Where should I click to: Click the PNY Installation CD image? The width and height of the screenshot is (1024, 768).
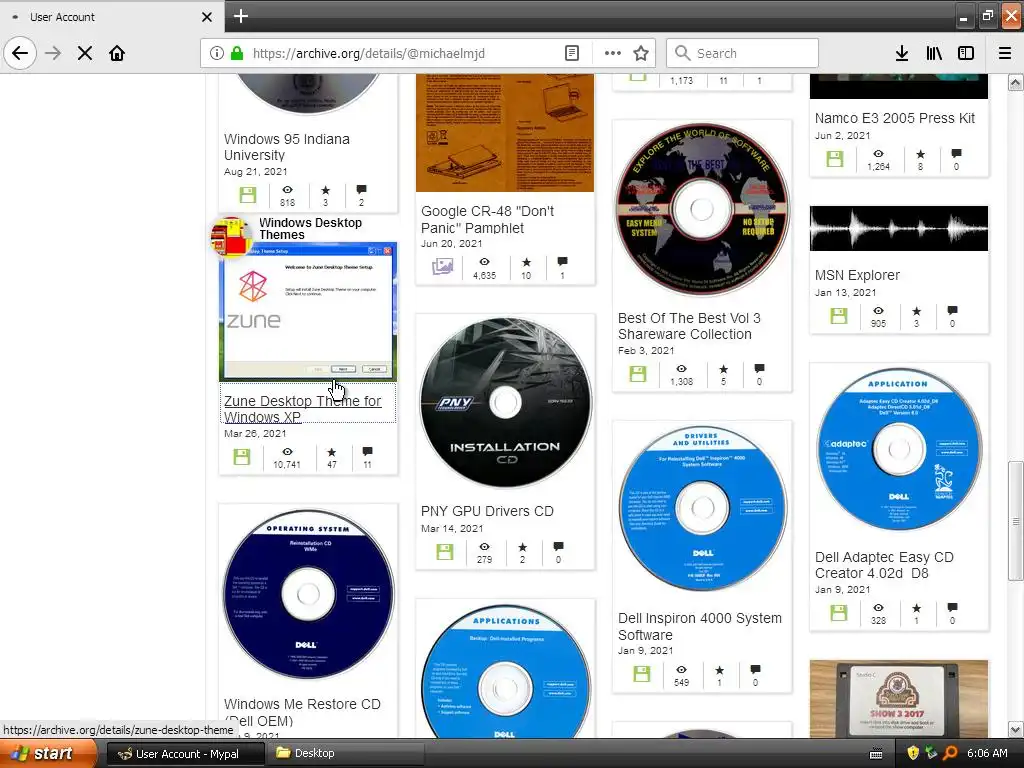coord(505,403)
